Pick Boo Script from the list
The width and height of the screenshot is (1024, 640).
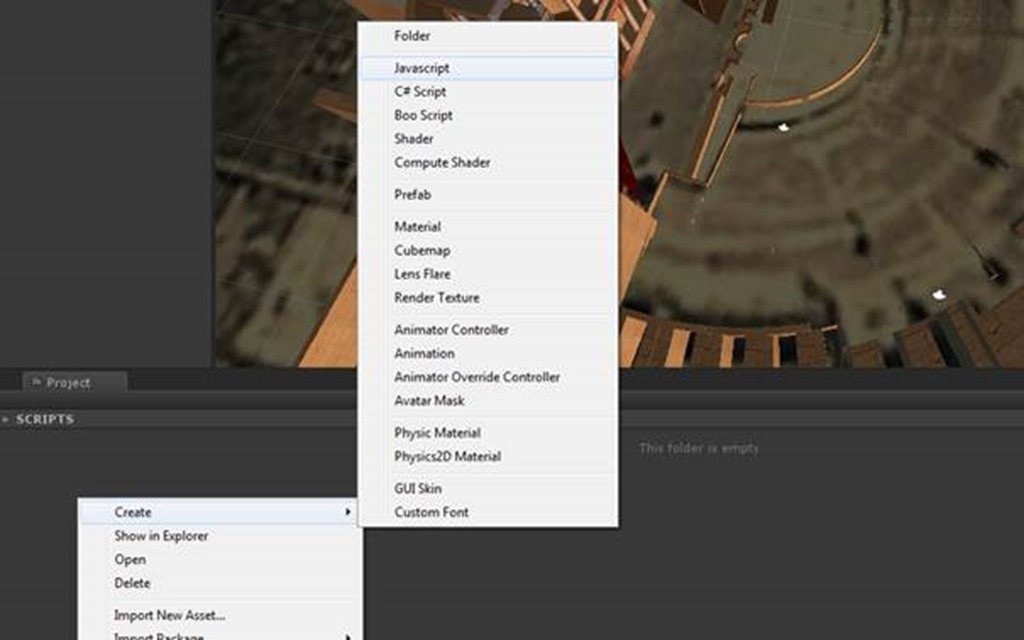[x=423, y=115]
